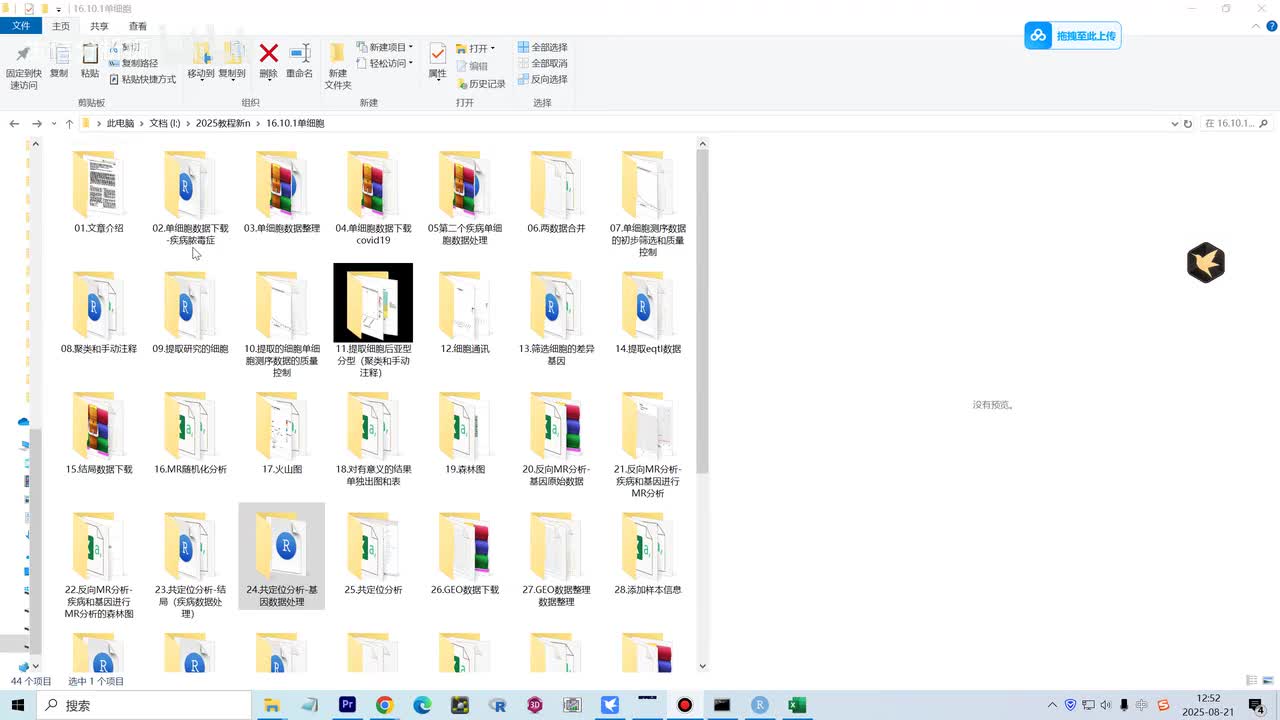The height and width of the screenshot is (720, 1280).
Task: Pin the folder to Quick access (固定到快速访问)
Action: 23,66
